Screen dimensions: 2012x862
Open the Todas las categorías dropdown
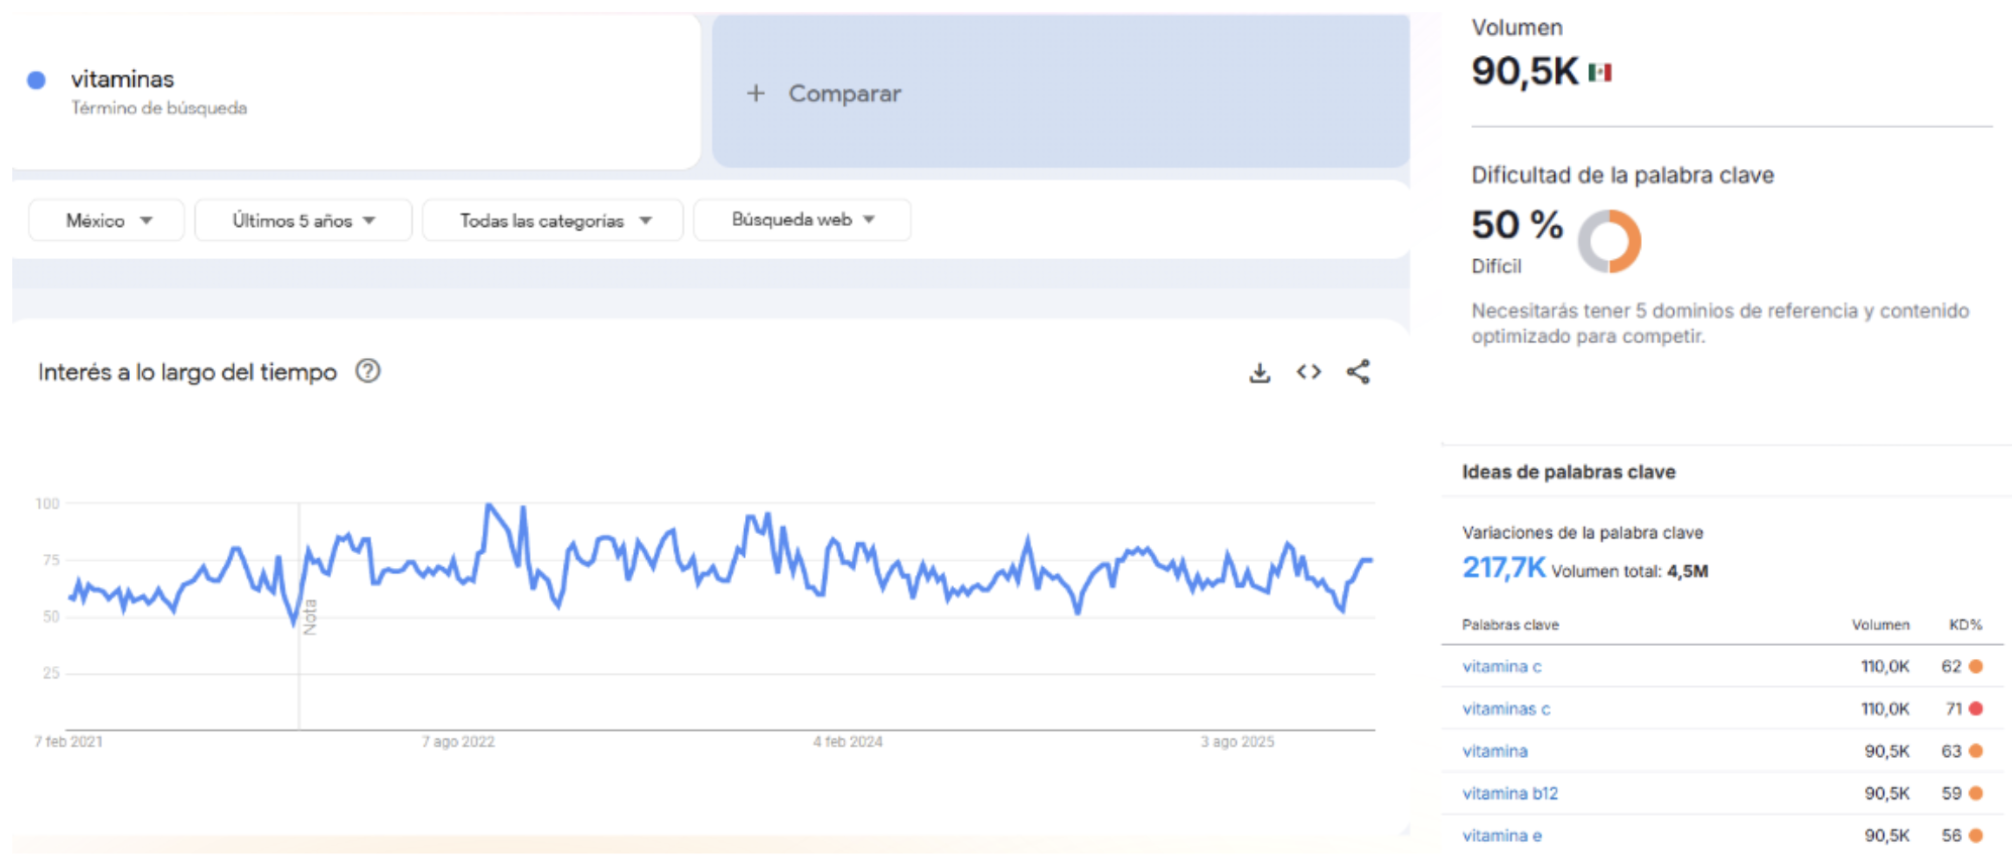point(553,220)
